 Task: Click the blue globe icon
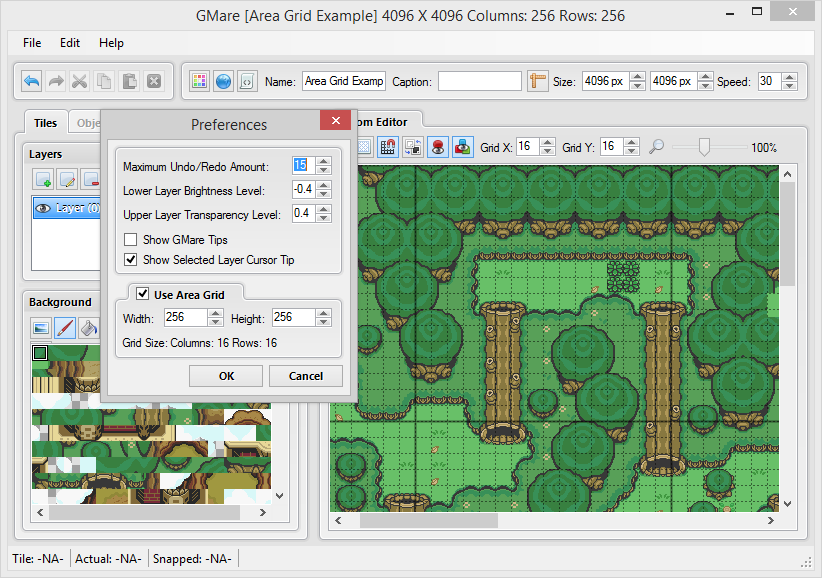point(223,81)
